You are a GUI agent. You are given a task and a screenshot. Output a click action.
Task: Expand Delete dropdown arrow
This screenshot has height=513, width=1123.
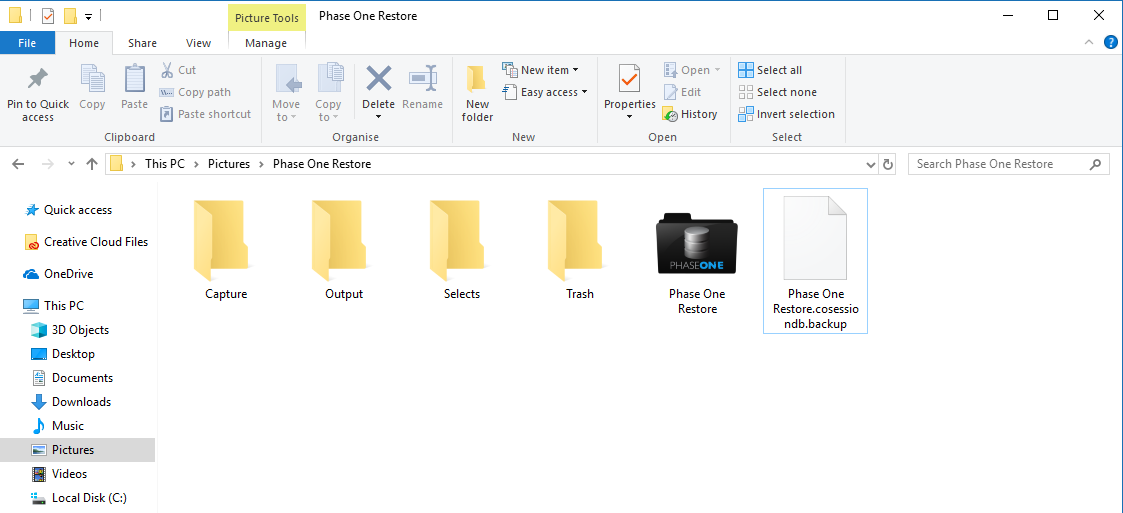click(x=378, y=118)
